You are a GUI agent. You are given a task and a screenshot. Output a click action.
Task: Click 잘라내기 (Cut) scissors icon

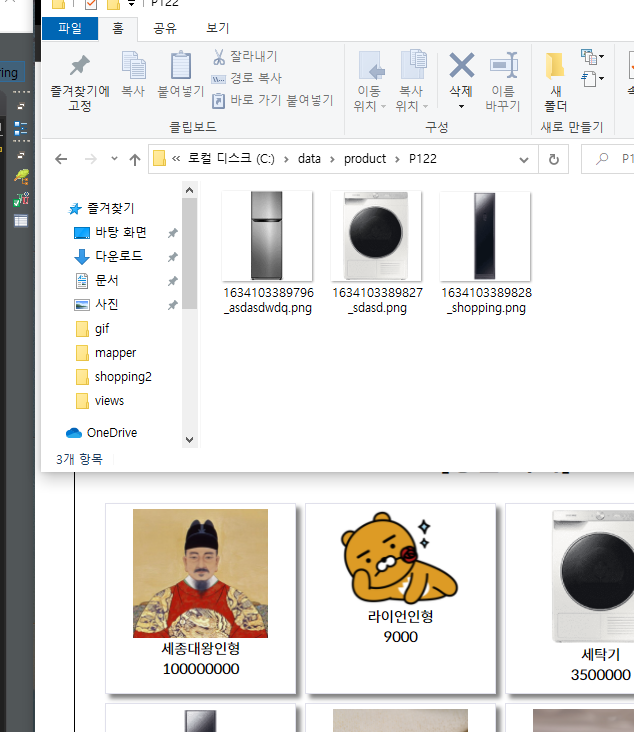[218, 56]
